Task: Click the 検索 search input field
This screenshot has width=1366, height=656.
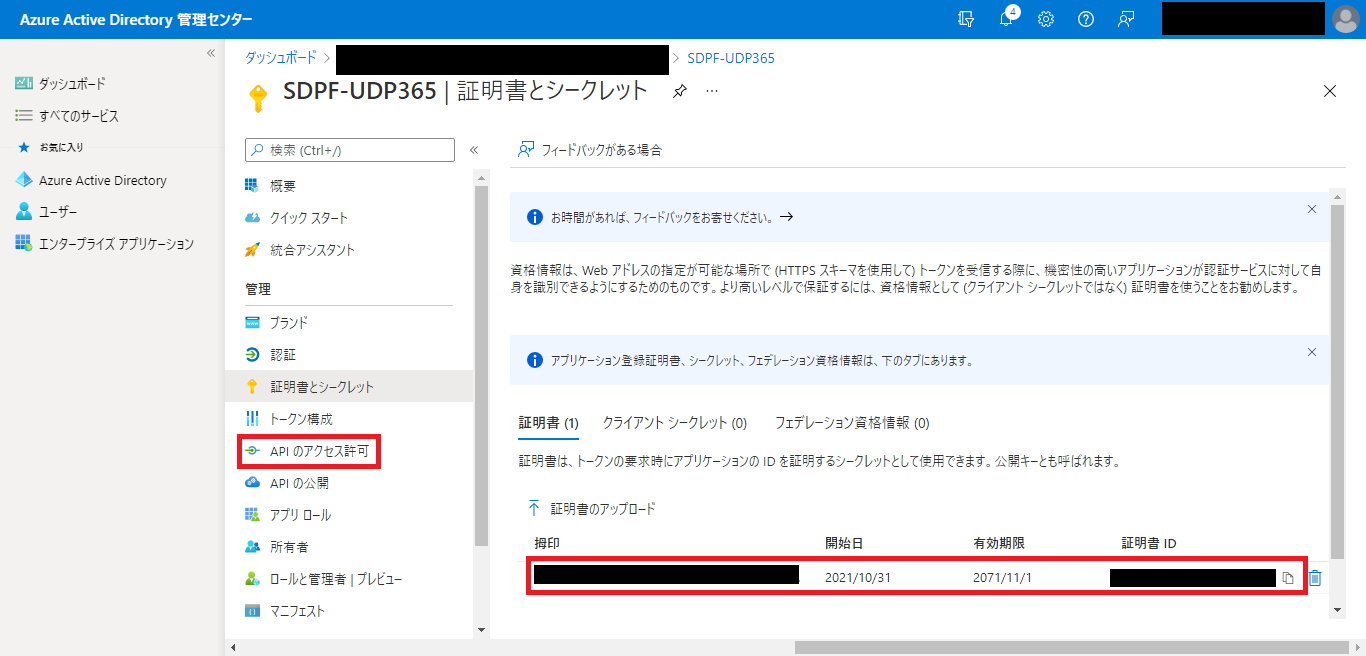Action: click(350, 150)
